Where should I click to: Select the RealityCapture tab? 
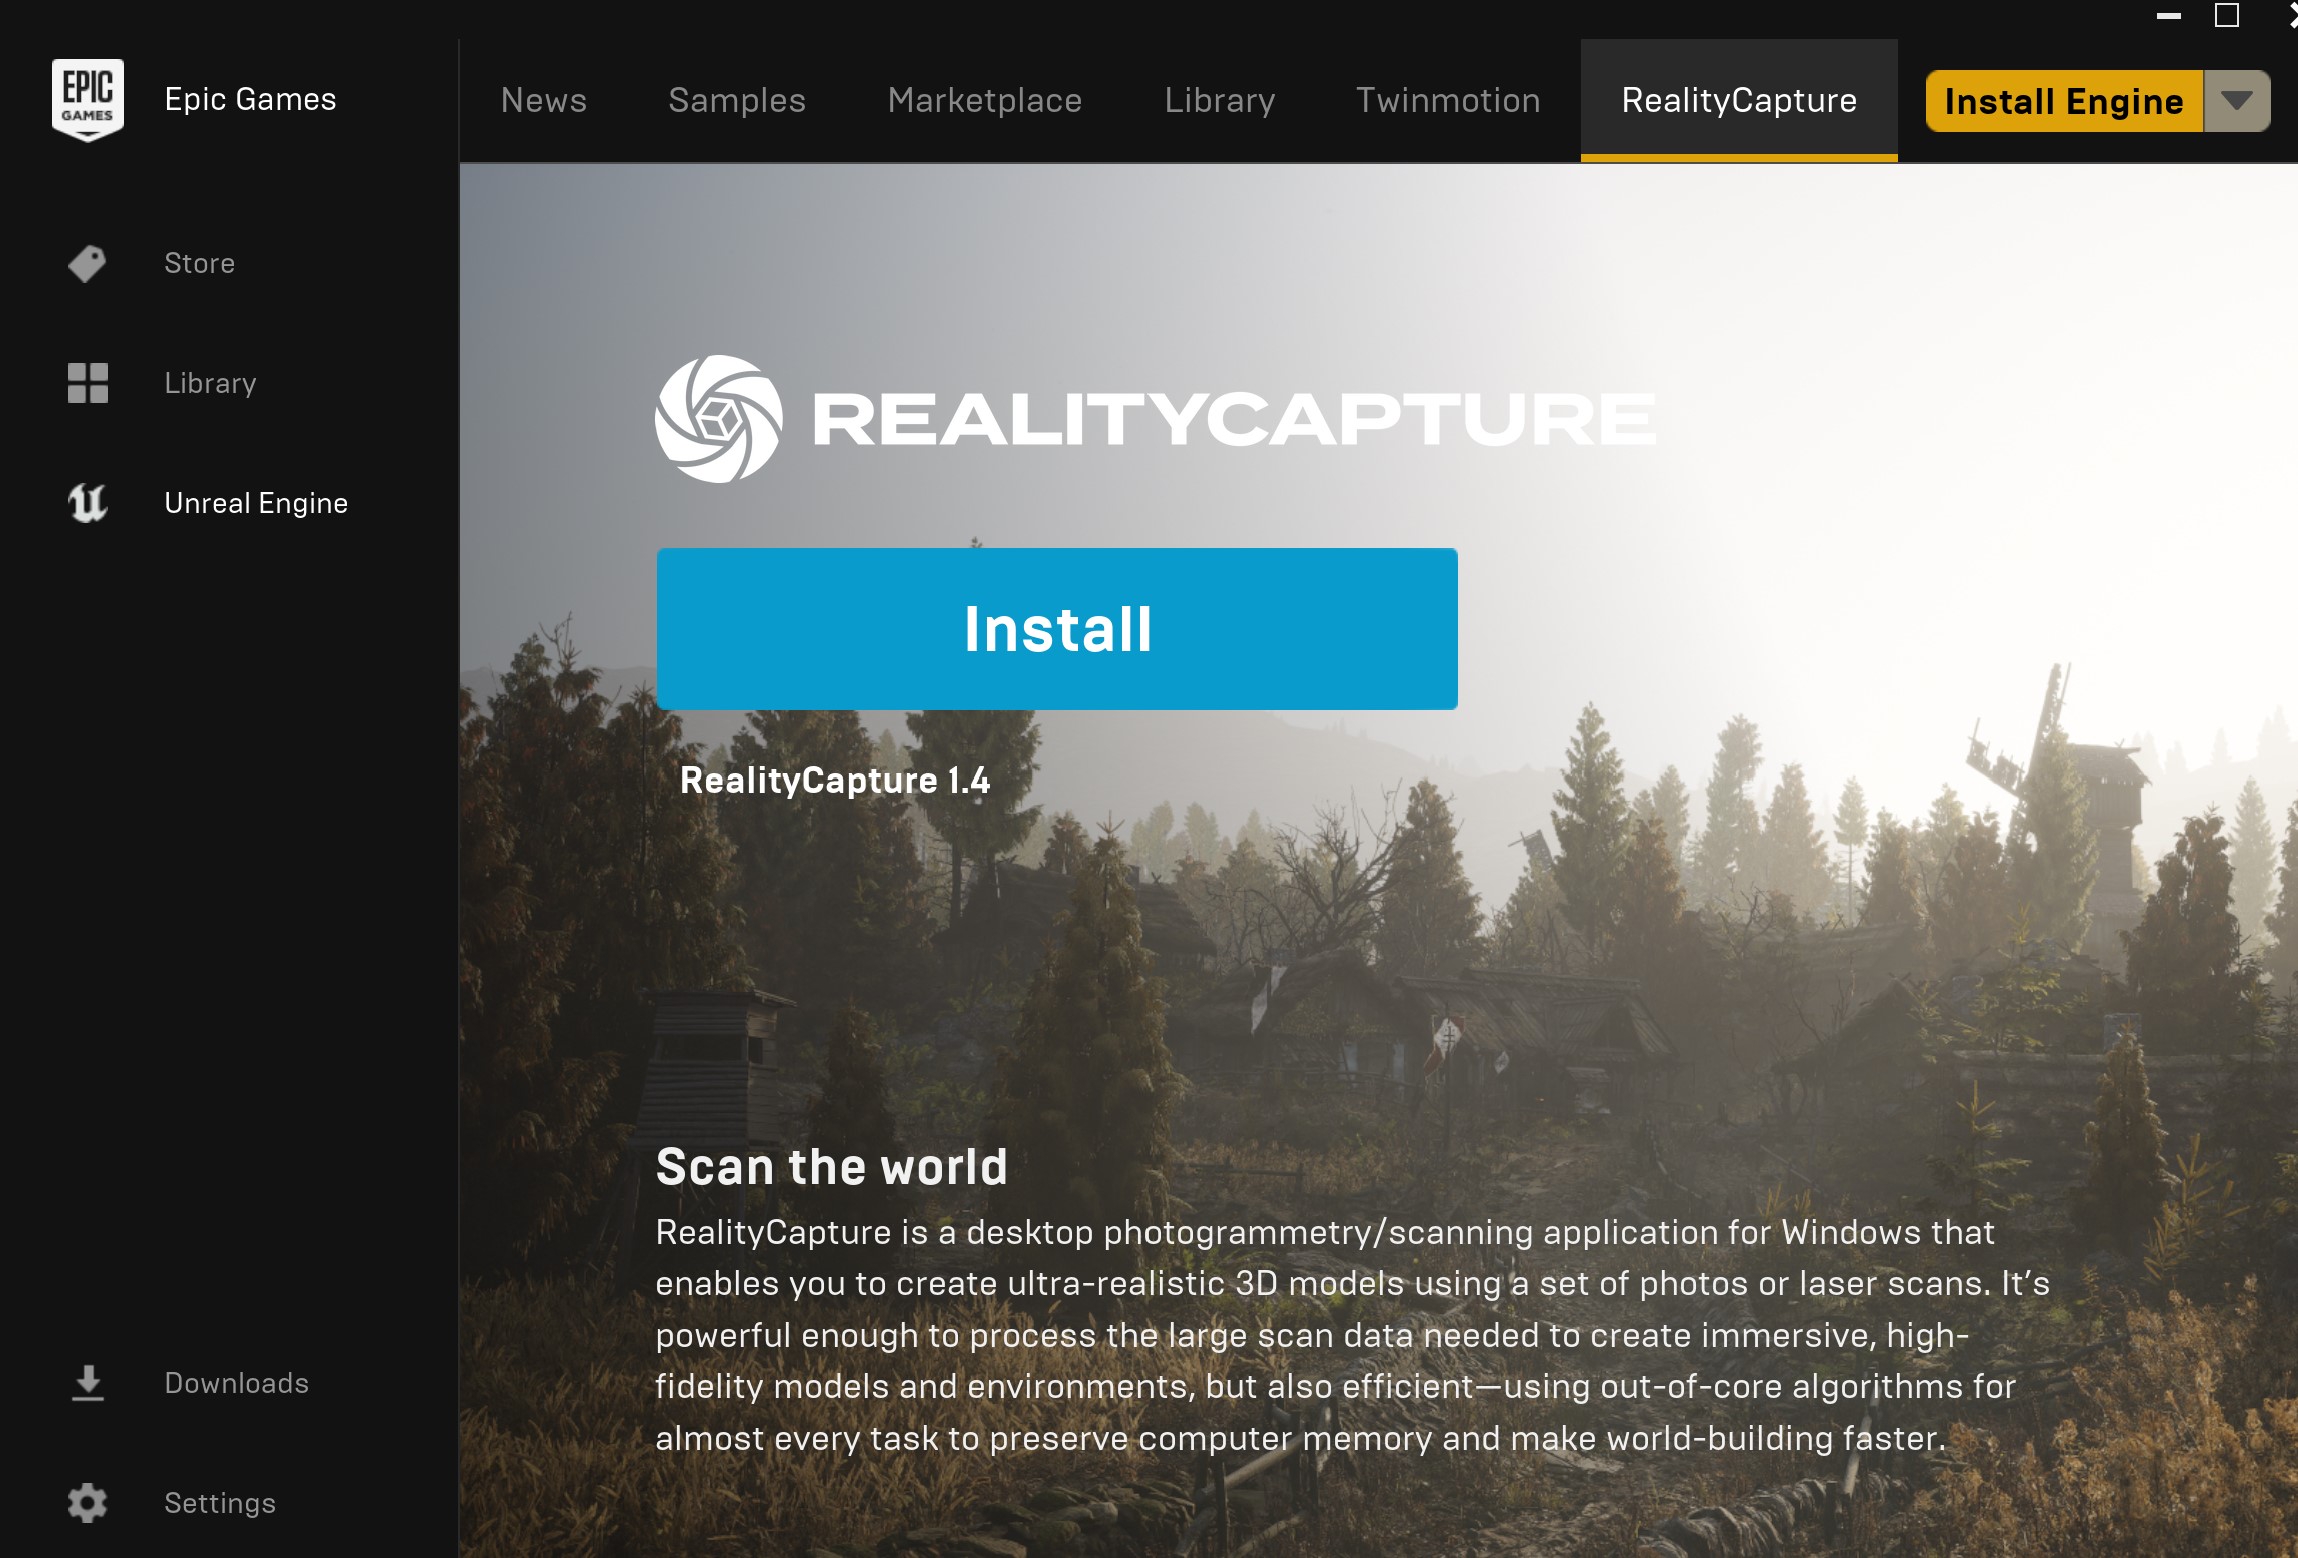click(x=1739, y=100)
